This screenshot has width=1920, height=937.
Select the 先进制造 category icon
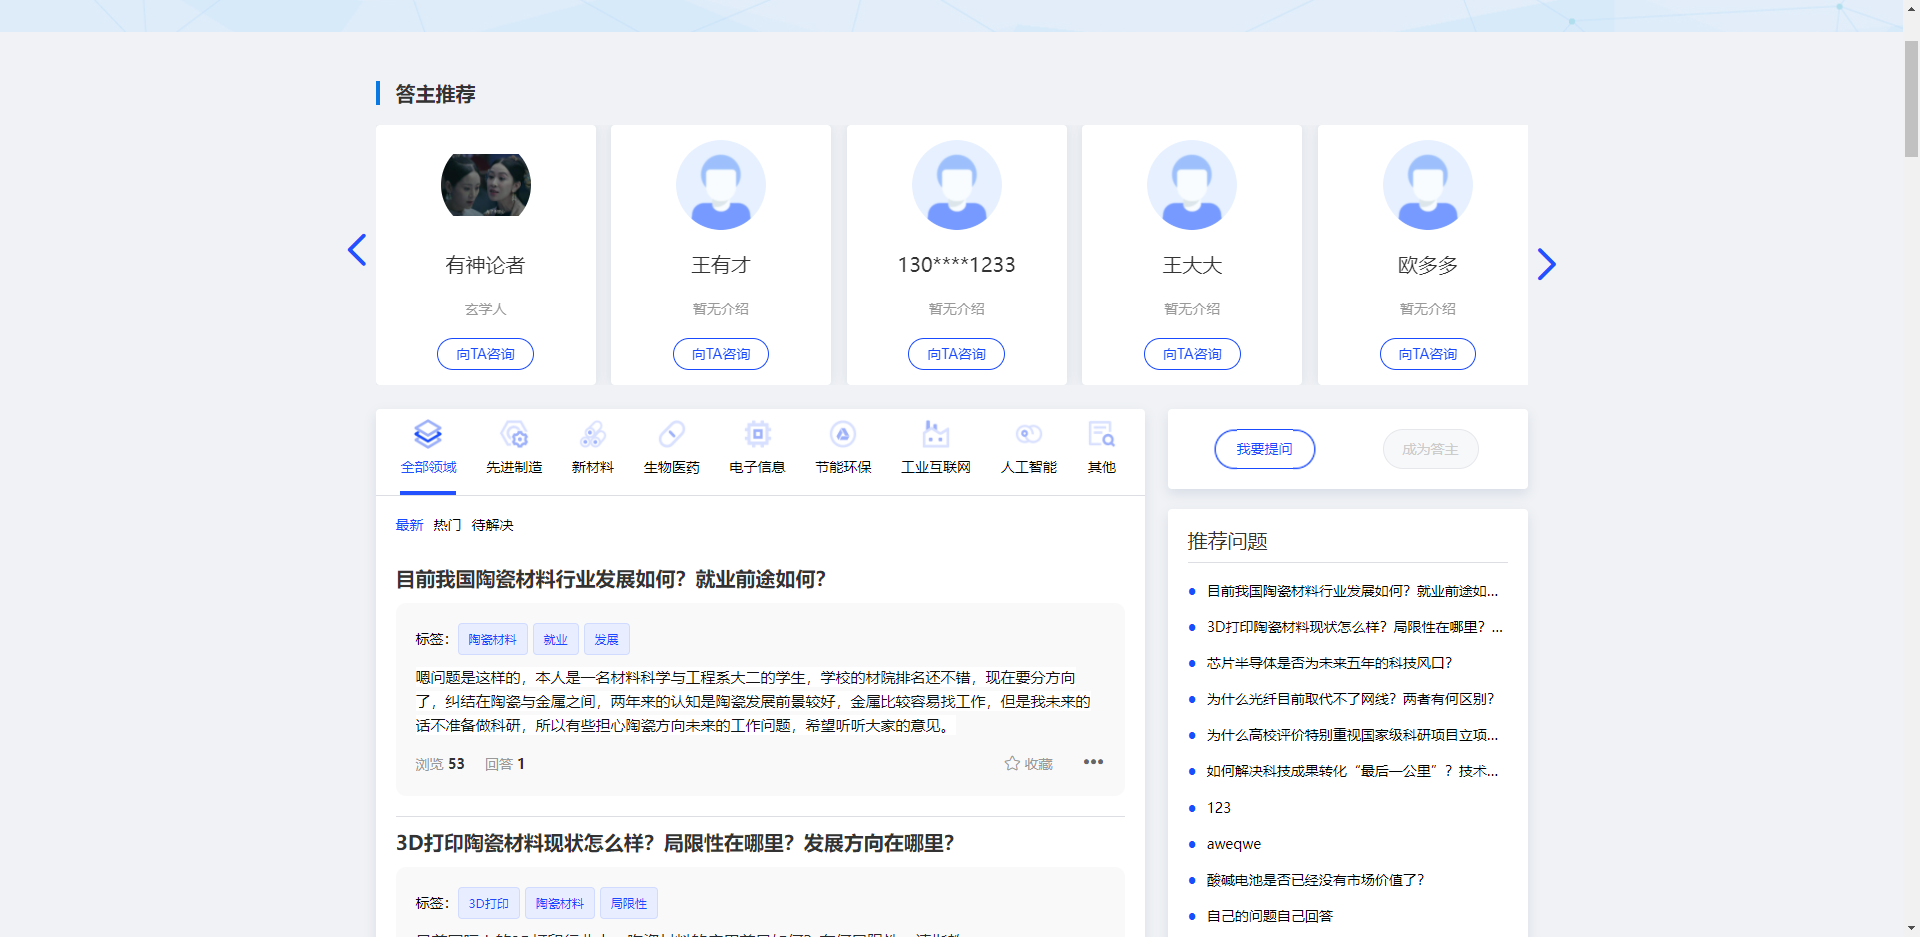pos(514,435)
